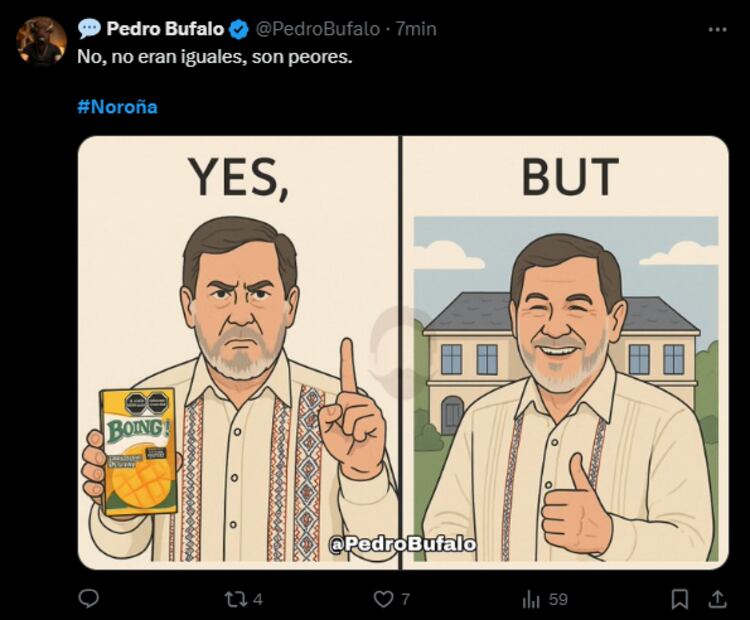This screenshot has height=620, width=750.
Task: Click the display name Pedro Bufalo
Action: 165,29
